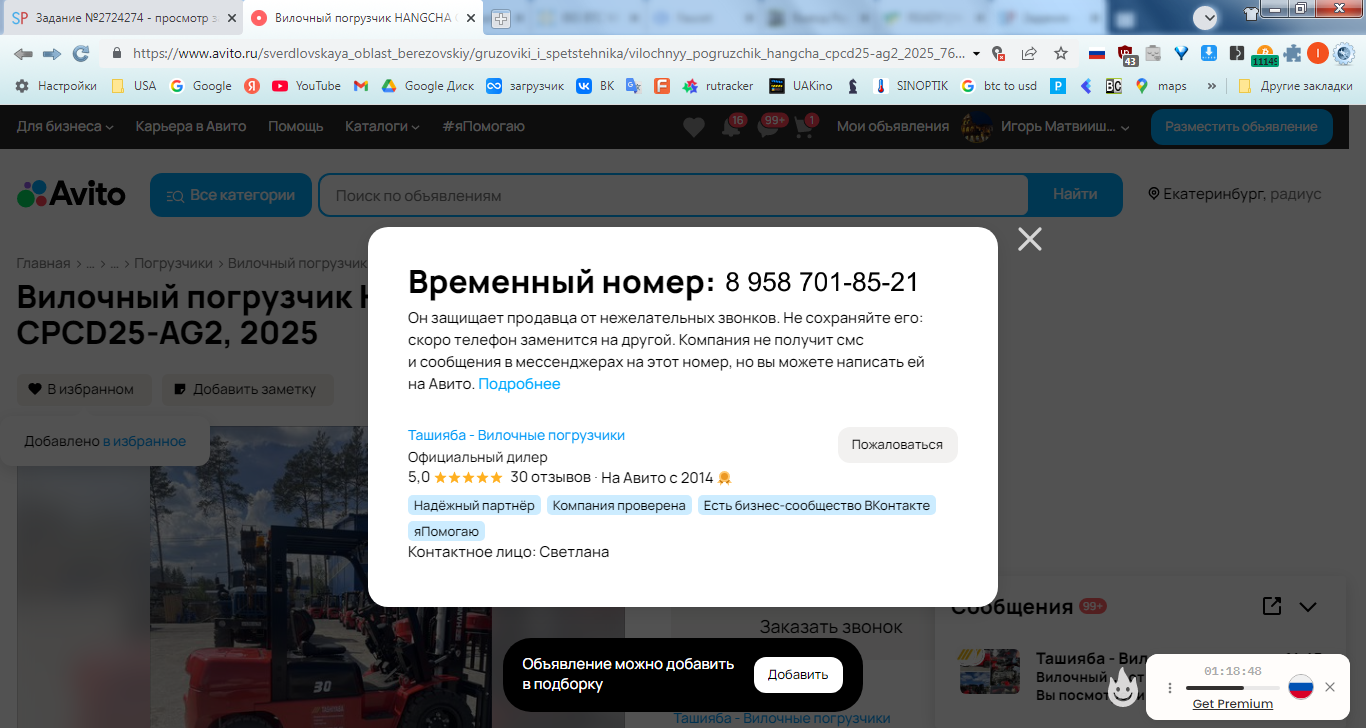Screen dimensions: 1366x728
Task: Bookmark this page star icon
Action: (1061, 54)
